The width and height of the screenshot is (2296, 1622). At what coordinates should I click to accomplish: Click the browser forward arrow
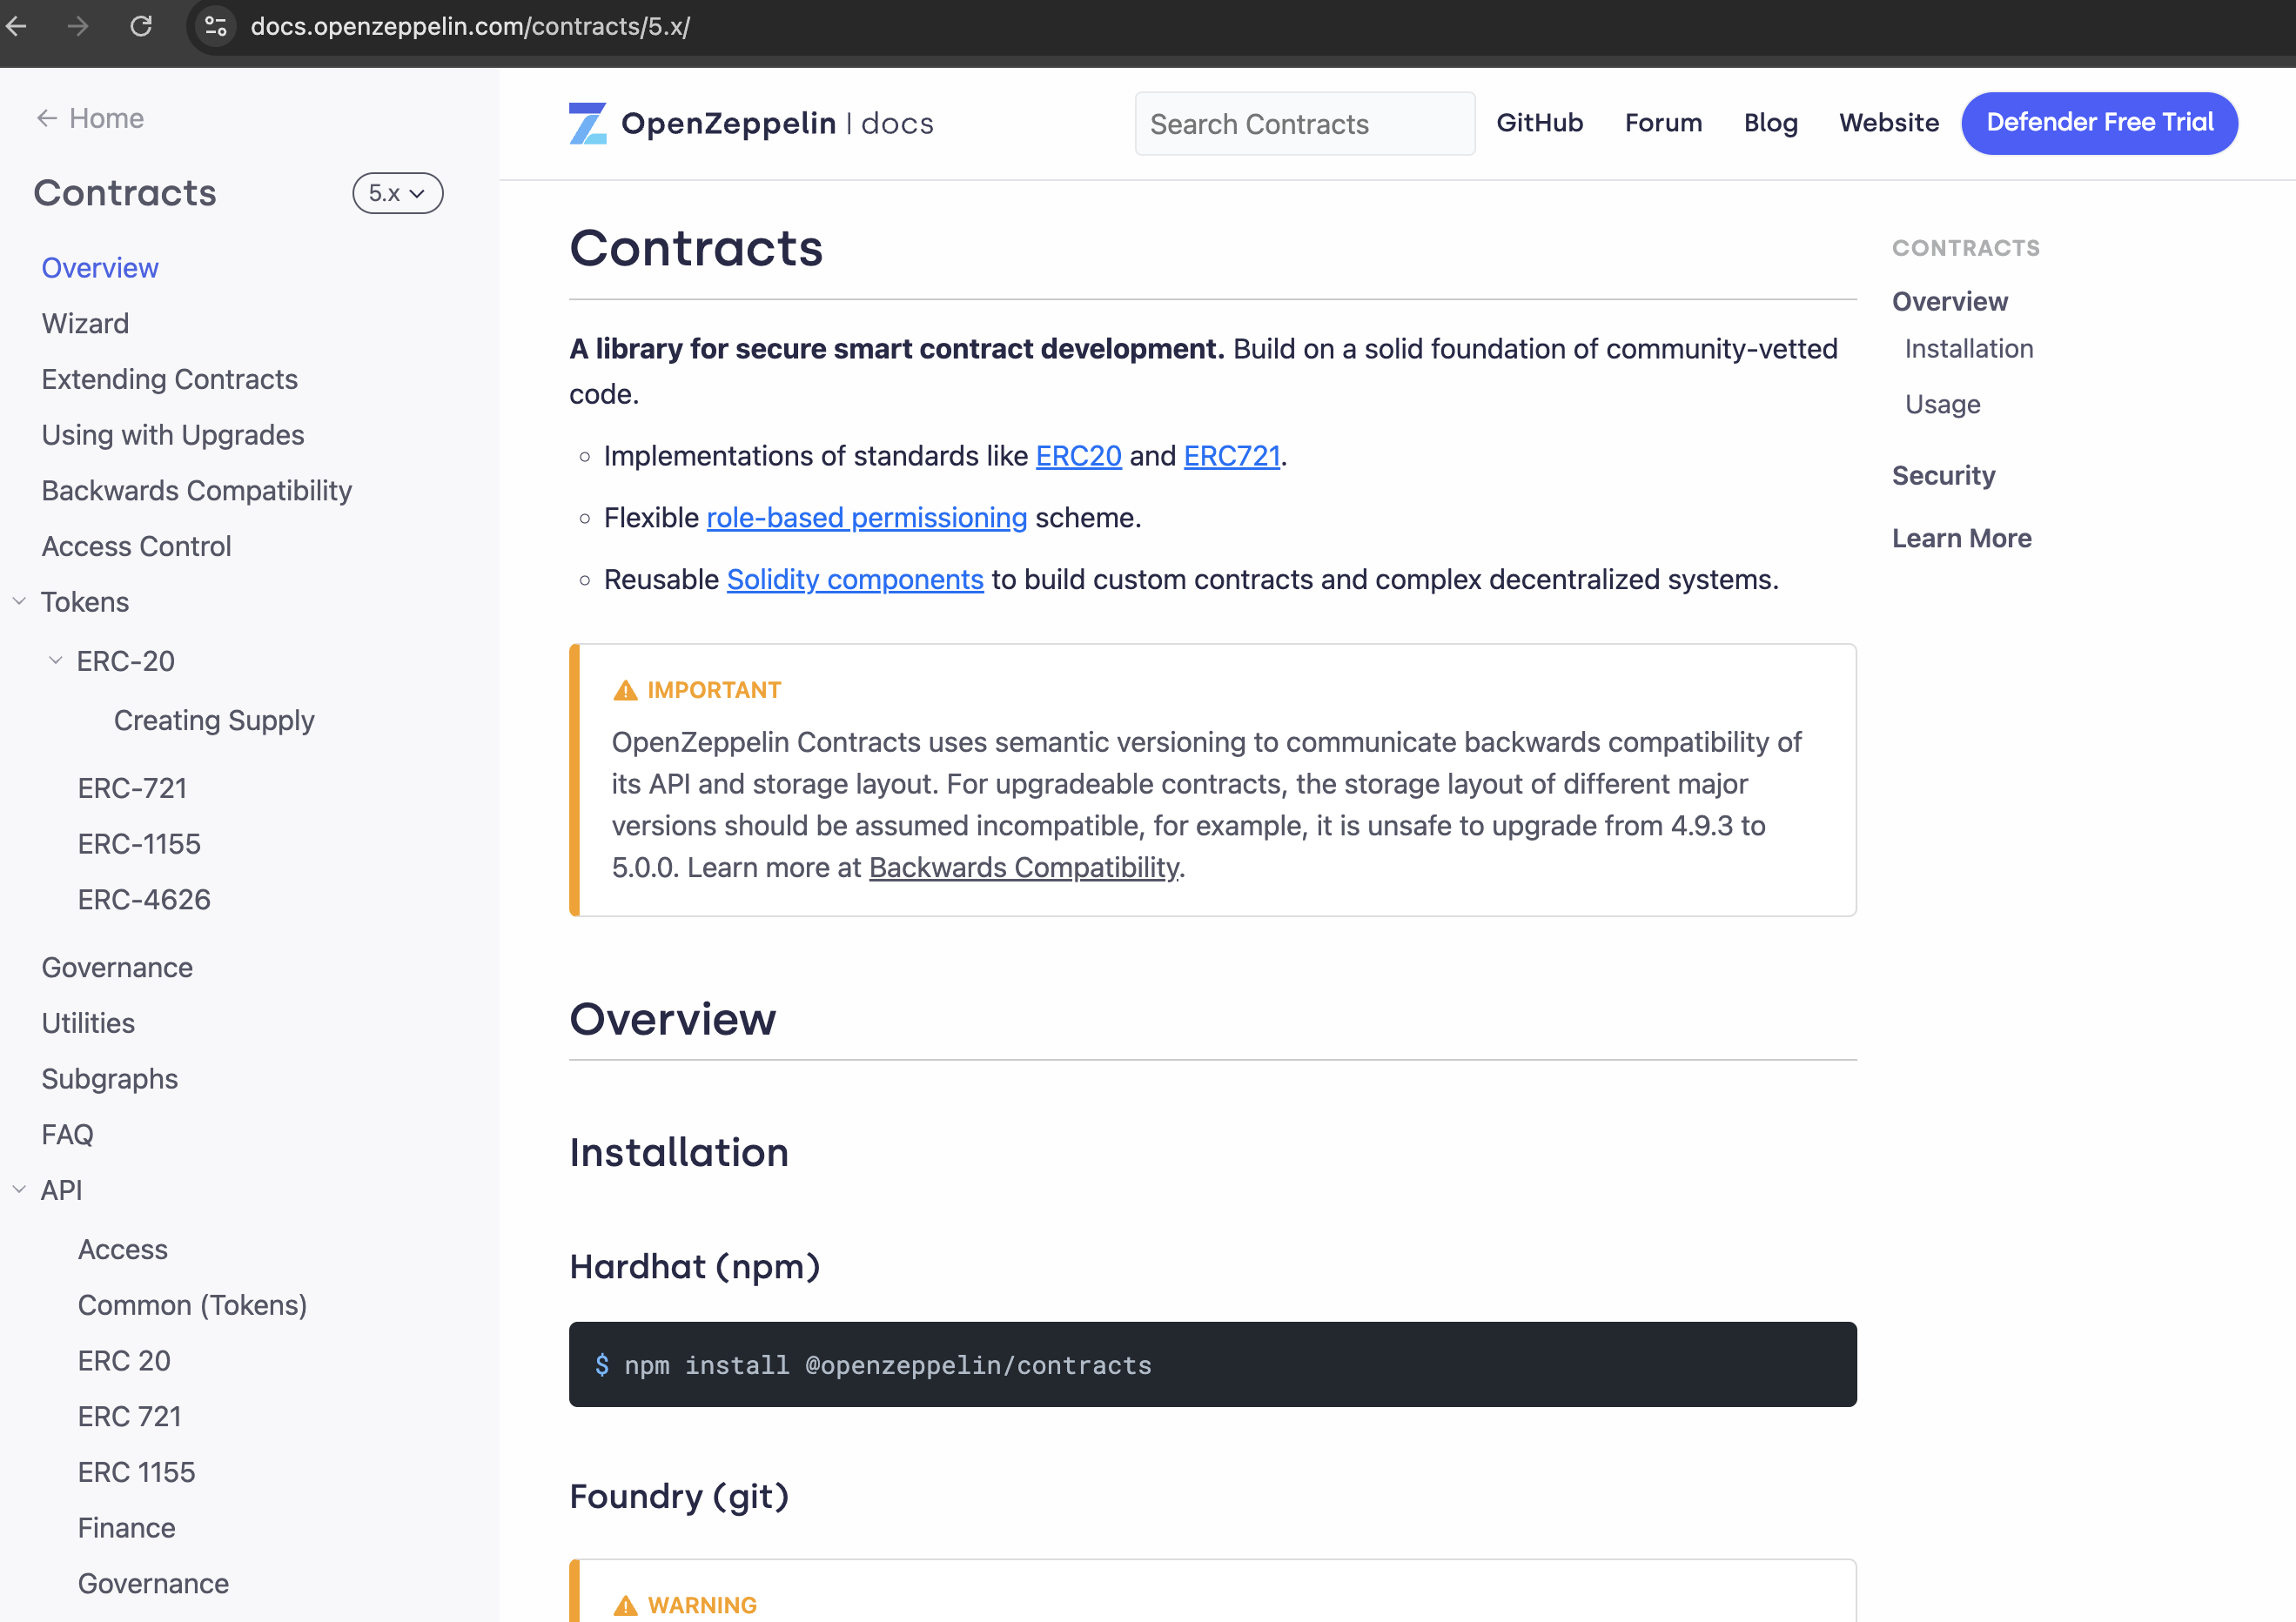(x=78, y=26)
